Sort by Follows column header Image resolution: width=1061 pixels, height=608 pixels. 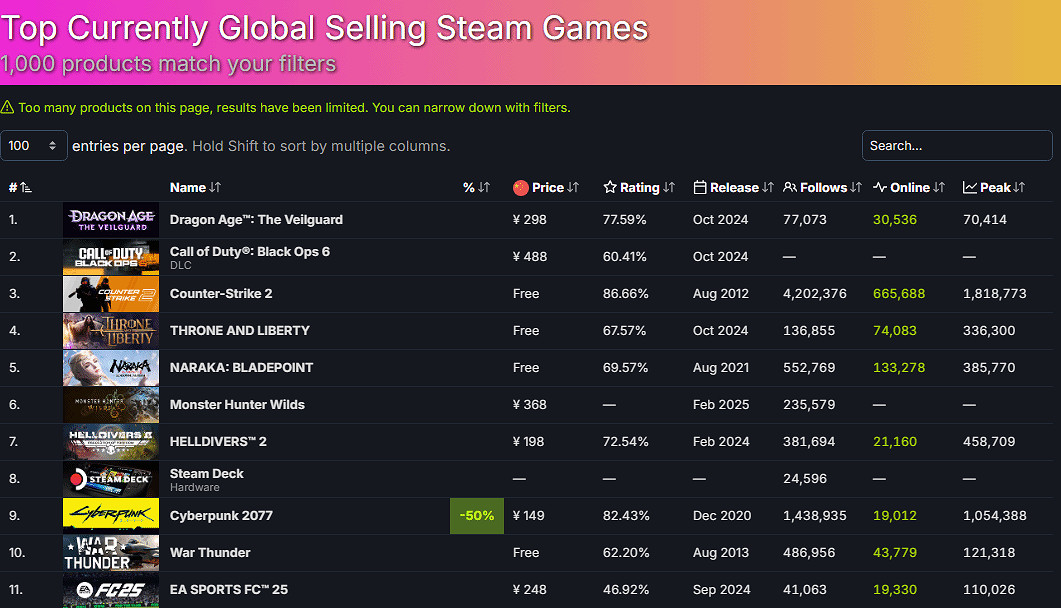[x=822, y=187]
